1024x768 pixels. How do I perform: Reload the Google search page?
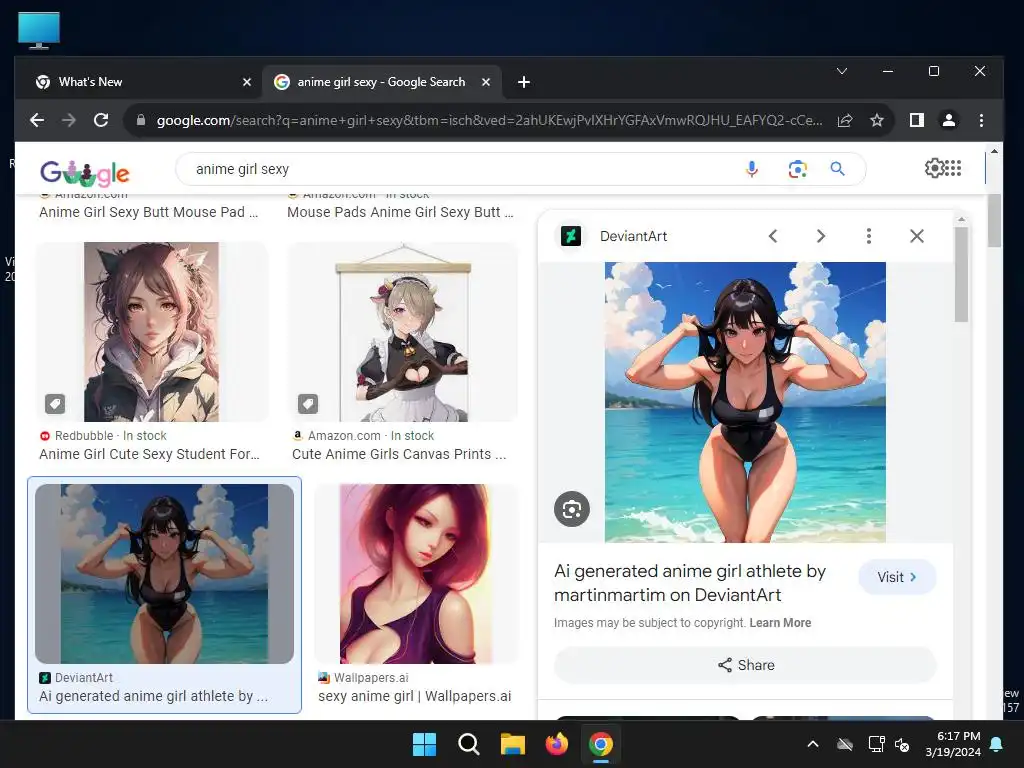pyautogui.click(x=101, y=120)
